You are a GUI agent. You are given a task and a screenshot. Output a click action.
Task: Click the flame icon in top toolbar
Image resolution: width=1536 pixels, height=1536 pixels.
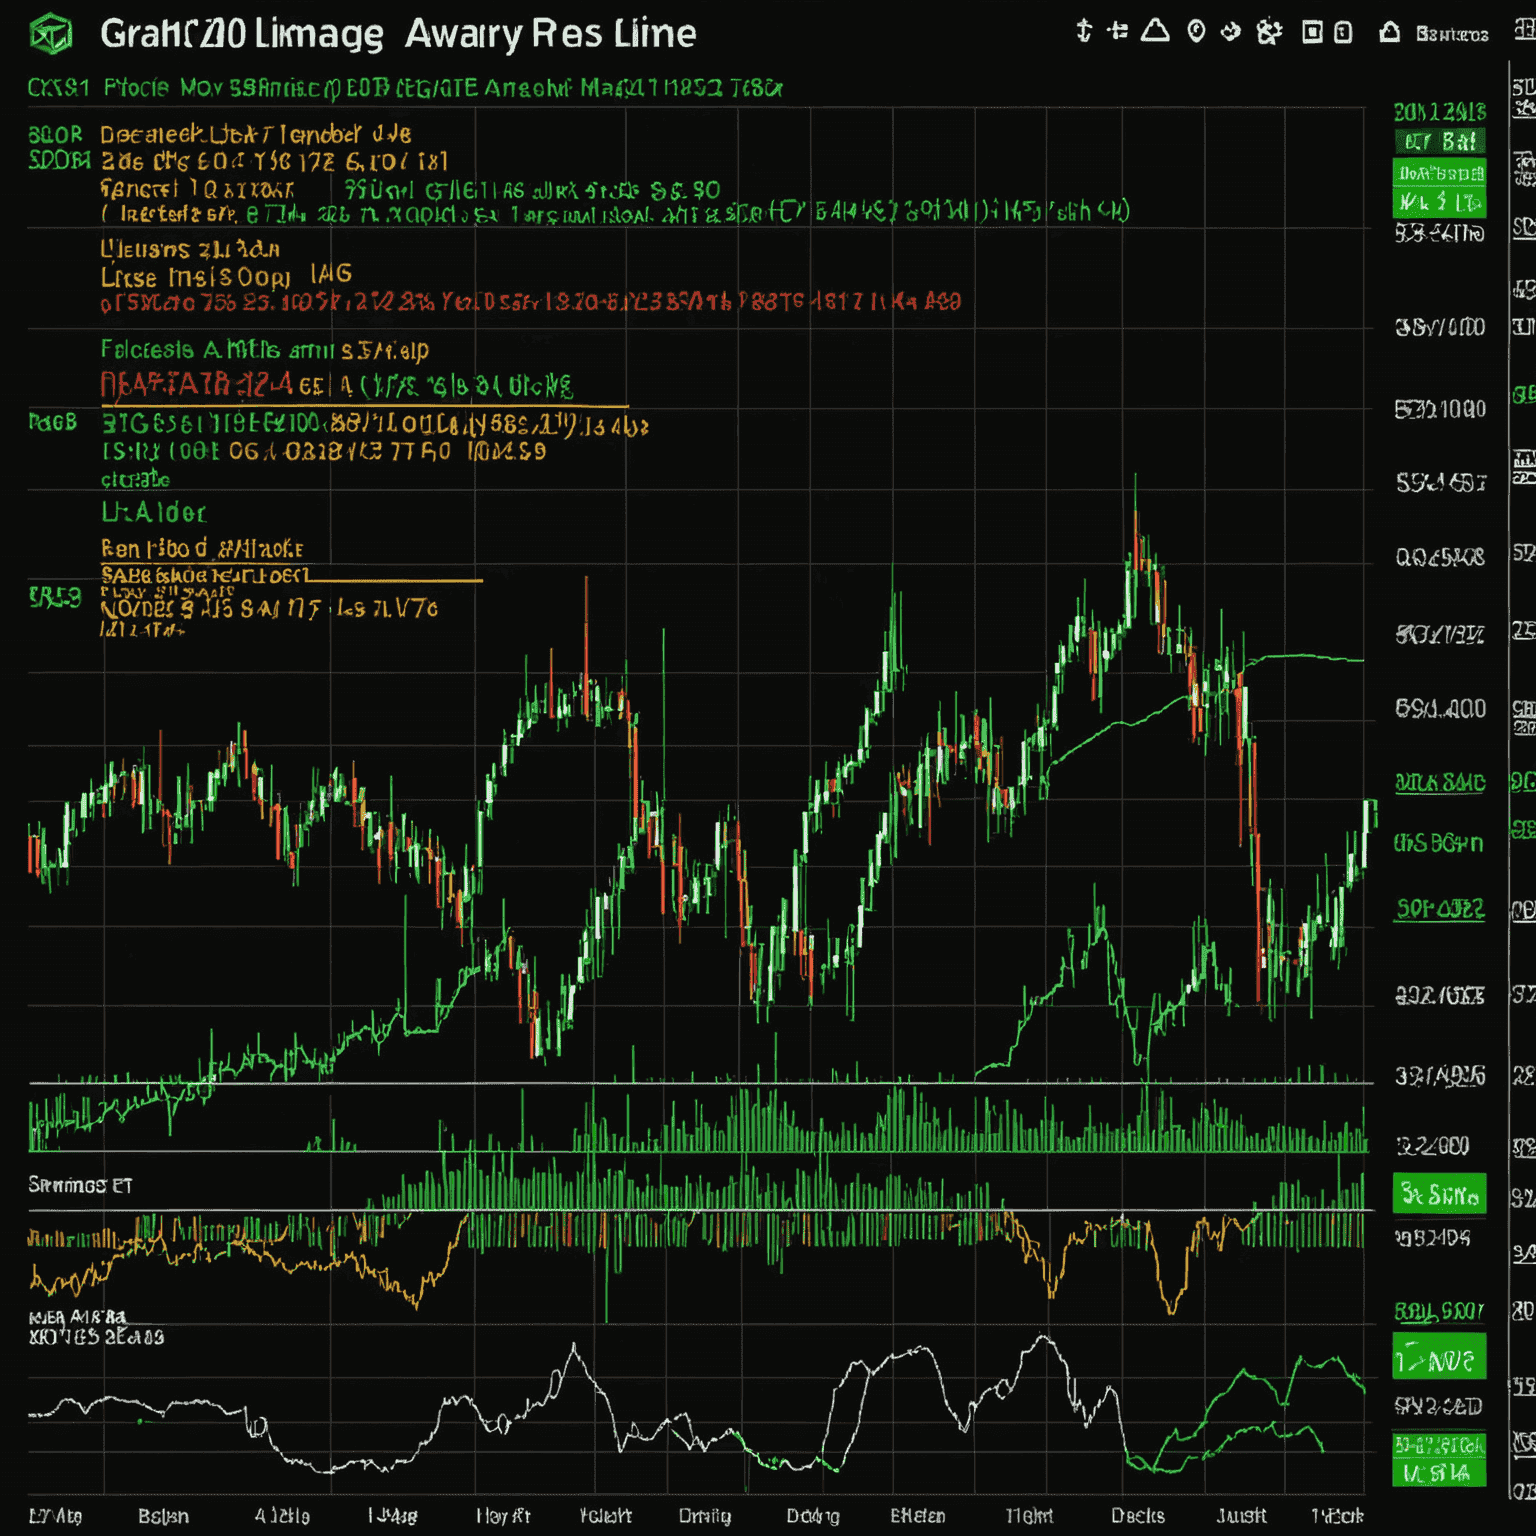pyautogui.click(x=1231, y=32)
